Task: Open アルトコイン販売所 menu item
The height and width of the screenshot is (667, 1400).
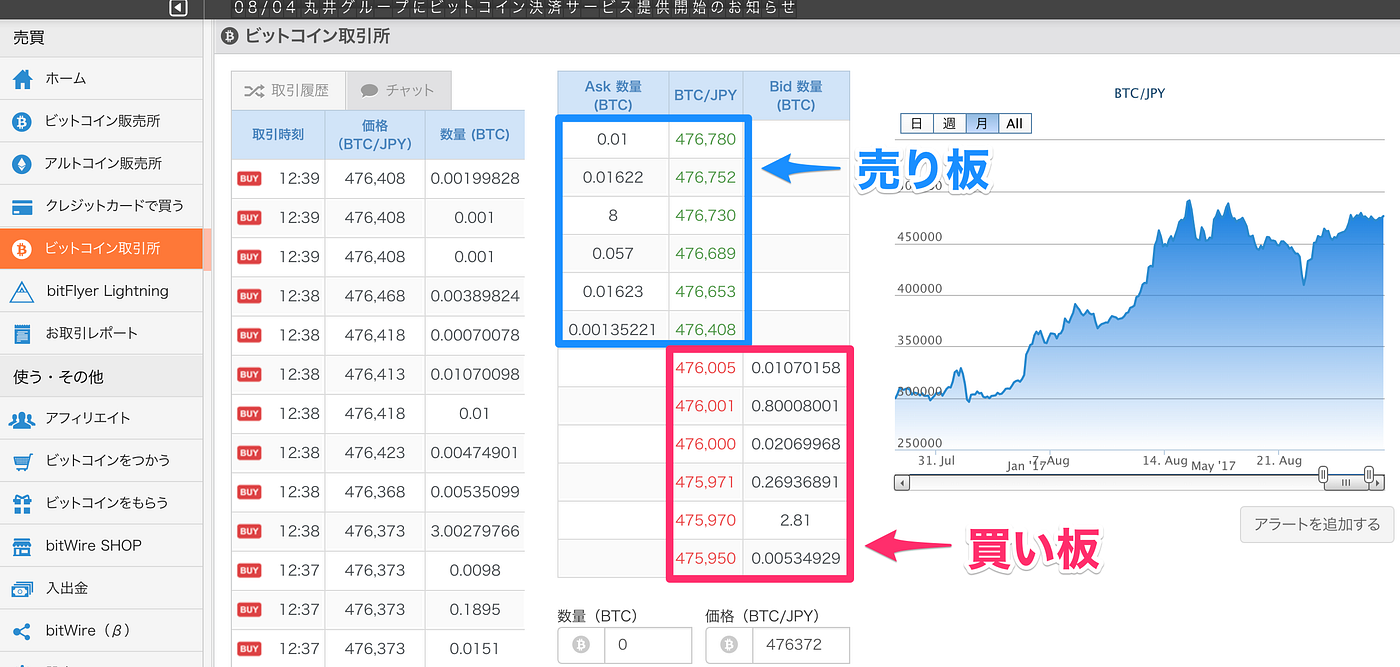Action: click(x=100, y=164)
